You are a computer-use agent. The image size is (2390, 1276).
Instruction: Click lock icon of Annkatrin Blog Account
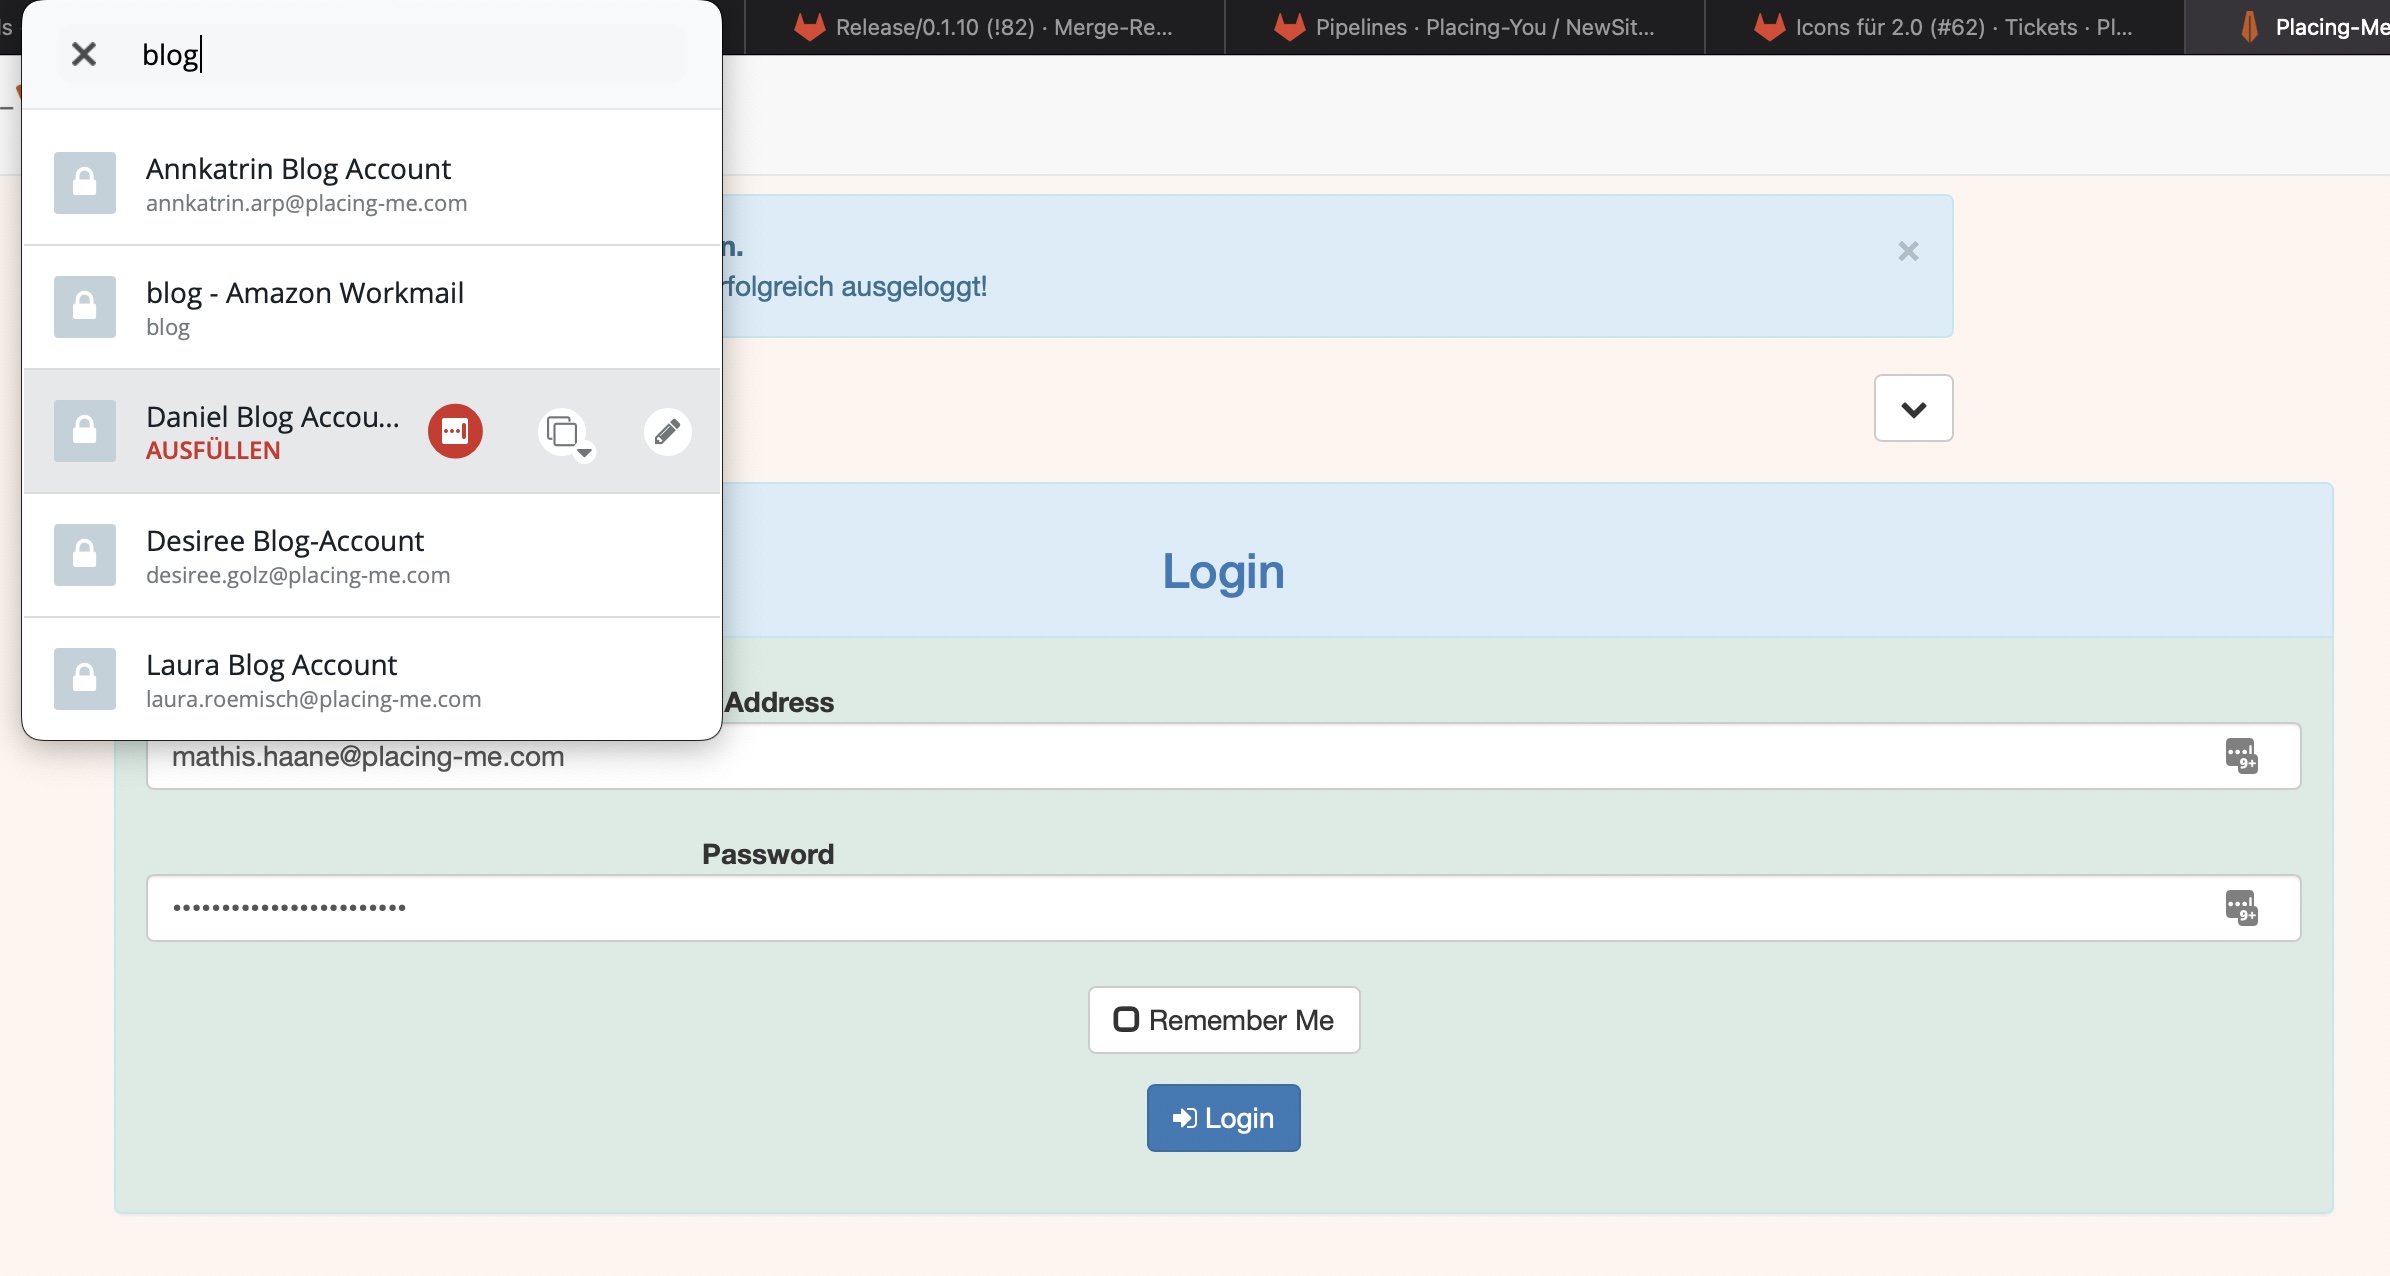pyautogui.click(x=85, y=183)
